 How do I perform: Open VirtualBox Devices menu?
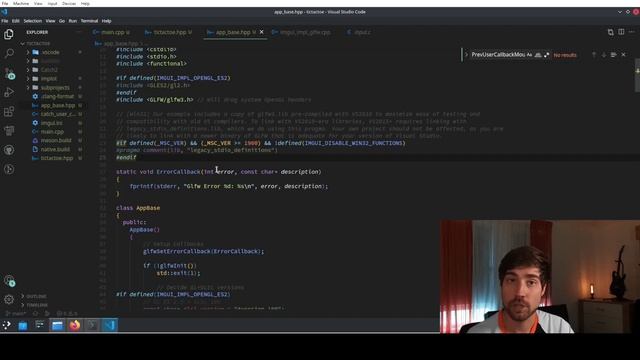tap(69, 3)
